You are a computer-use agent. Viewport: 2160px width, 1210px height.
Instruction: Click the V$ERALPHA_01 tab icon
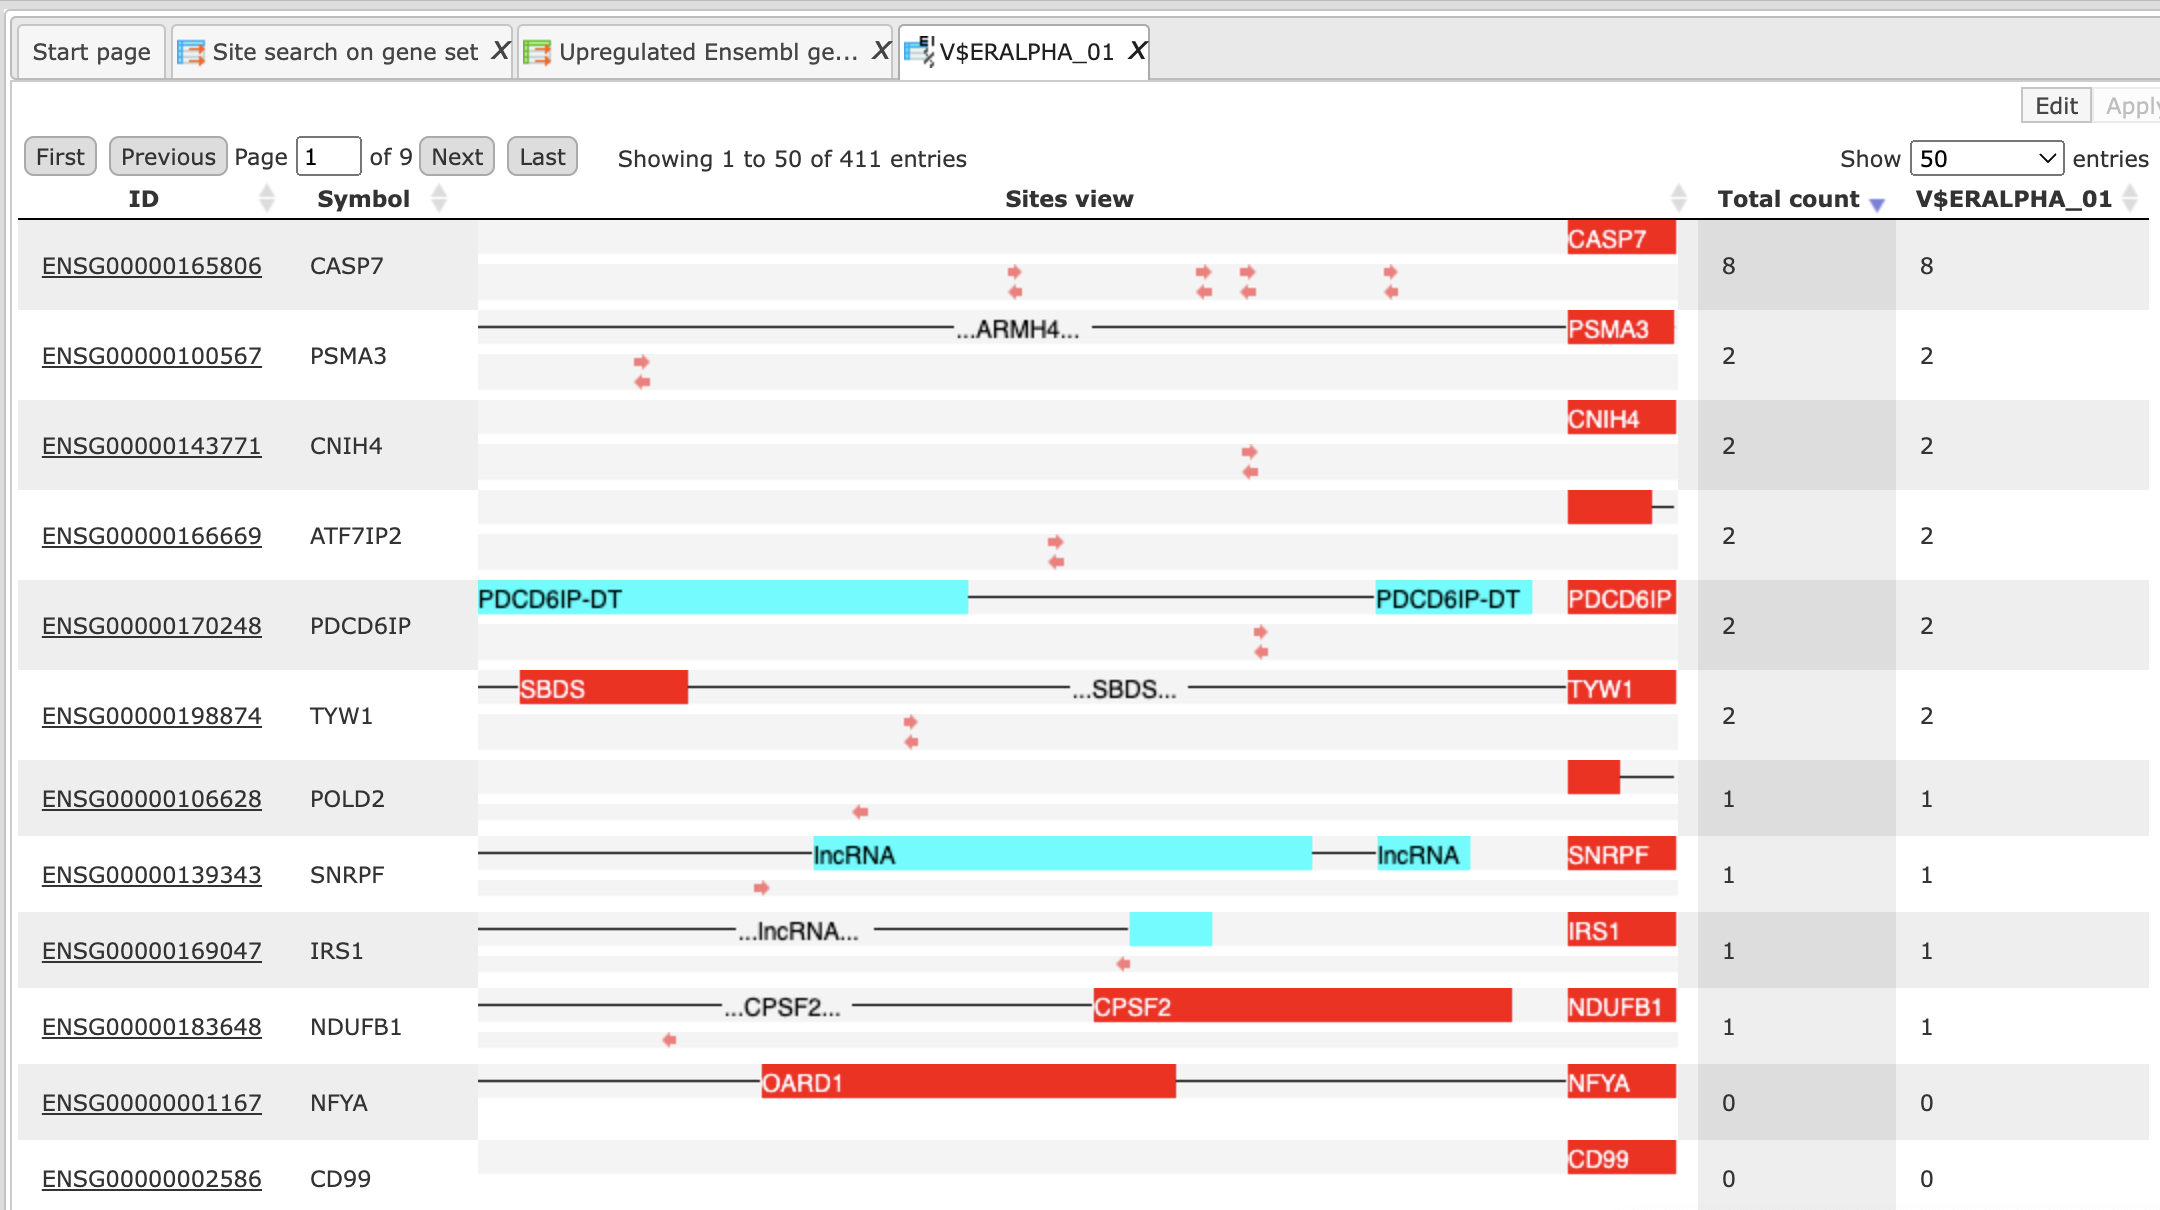(919, 51)
